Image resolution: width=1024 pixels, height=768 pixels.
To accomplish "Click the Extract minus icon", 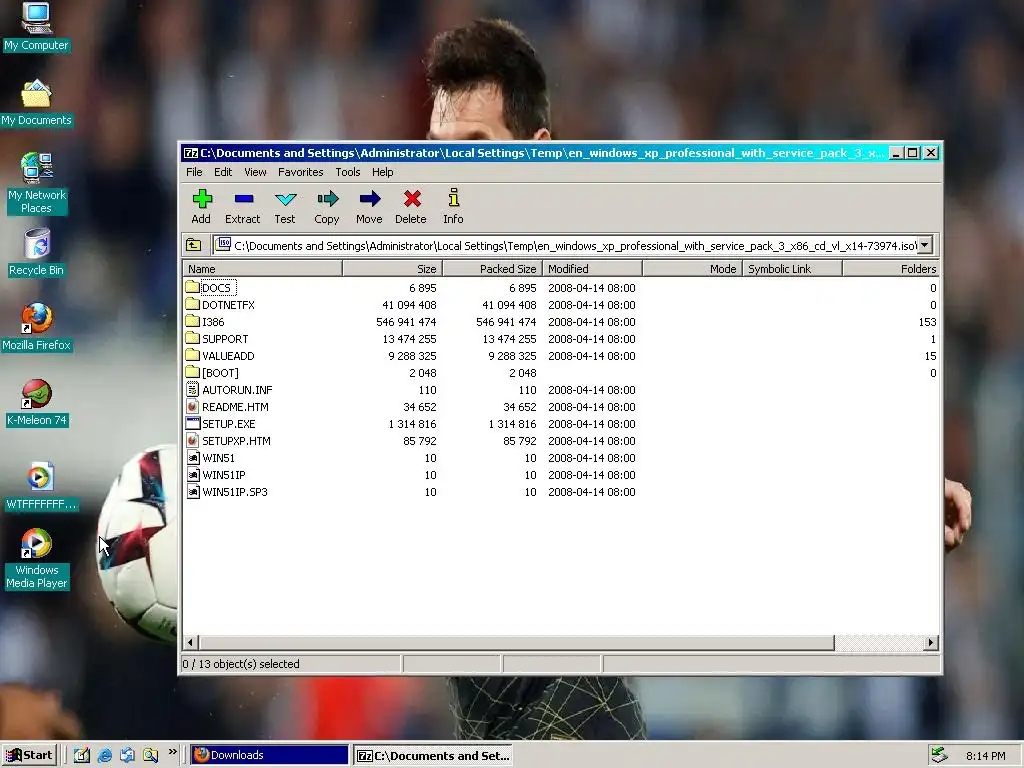I will click(244, 199).
